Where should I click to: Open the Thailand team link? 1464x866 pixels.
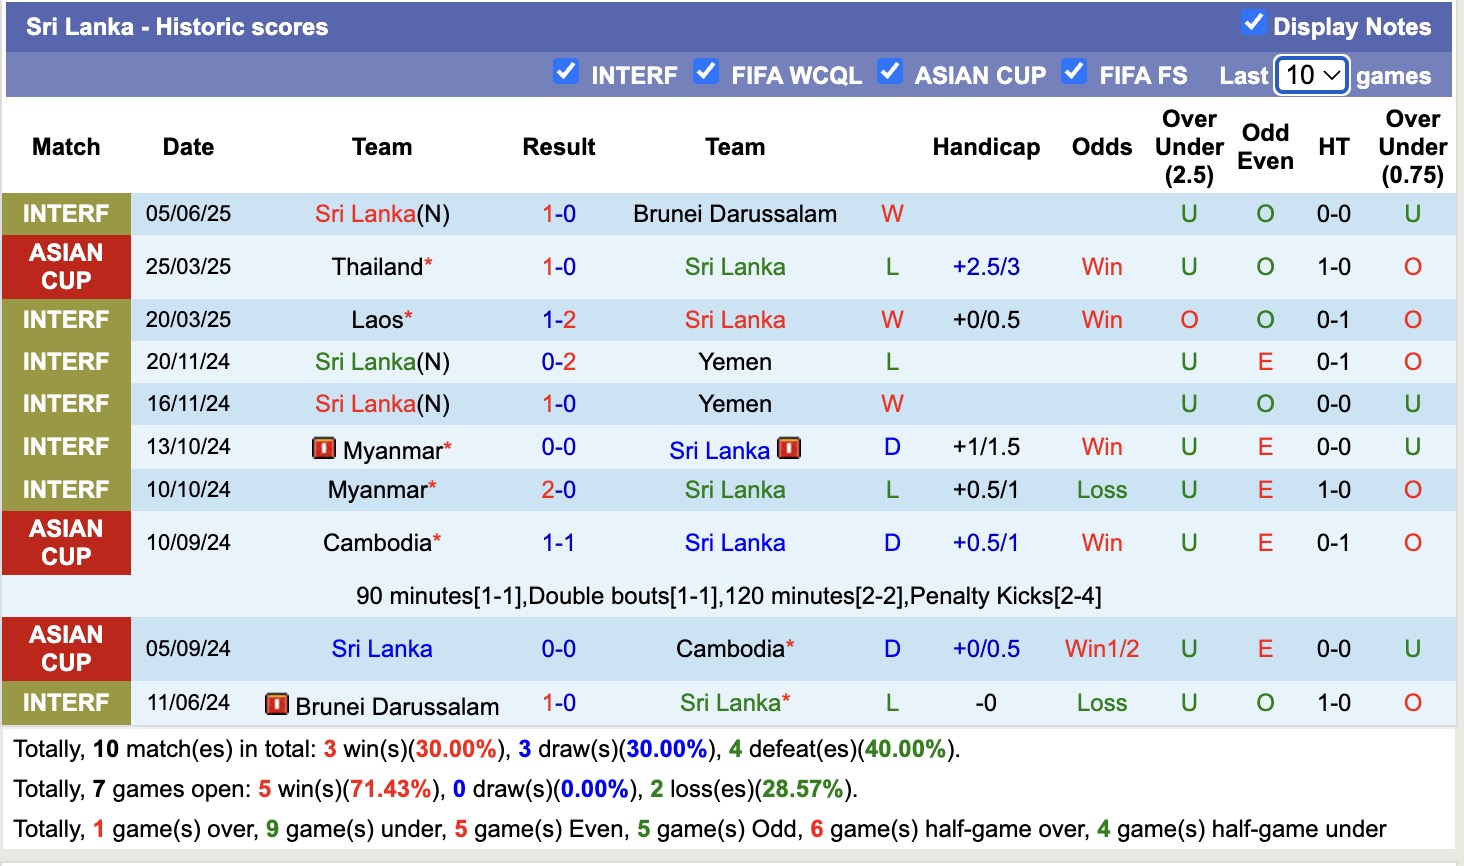point(377,267)
